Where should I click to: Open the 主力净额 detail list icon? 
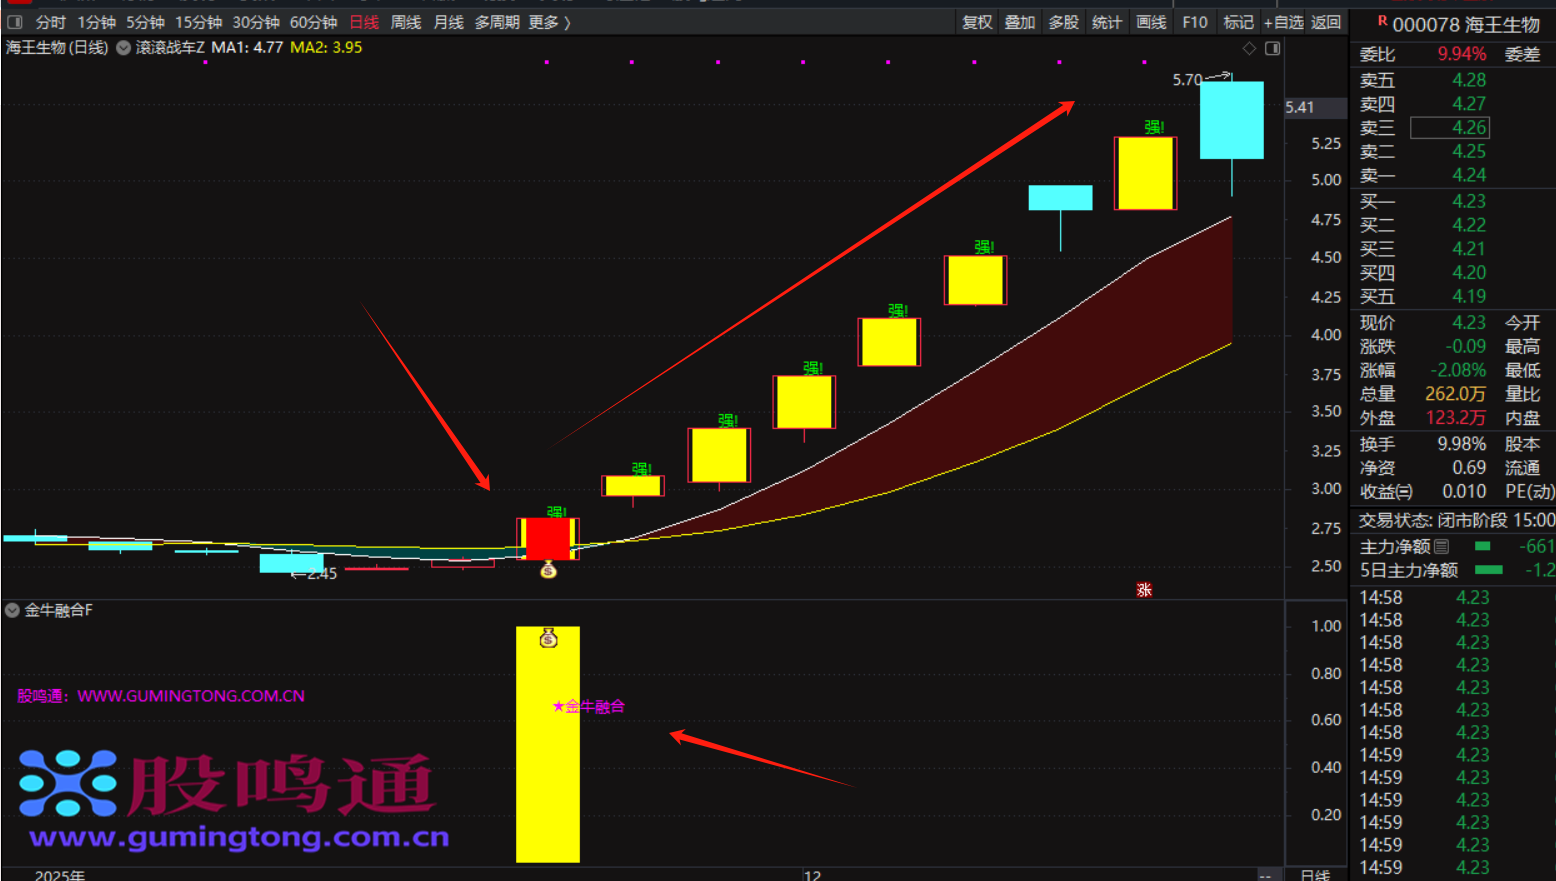(x=1441, y=546)
